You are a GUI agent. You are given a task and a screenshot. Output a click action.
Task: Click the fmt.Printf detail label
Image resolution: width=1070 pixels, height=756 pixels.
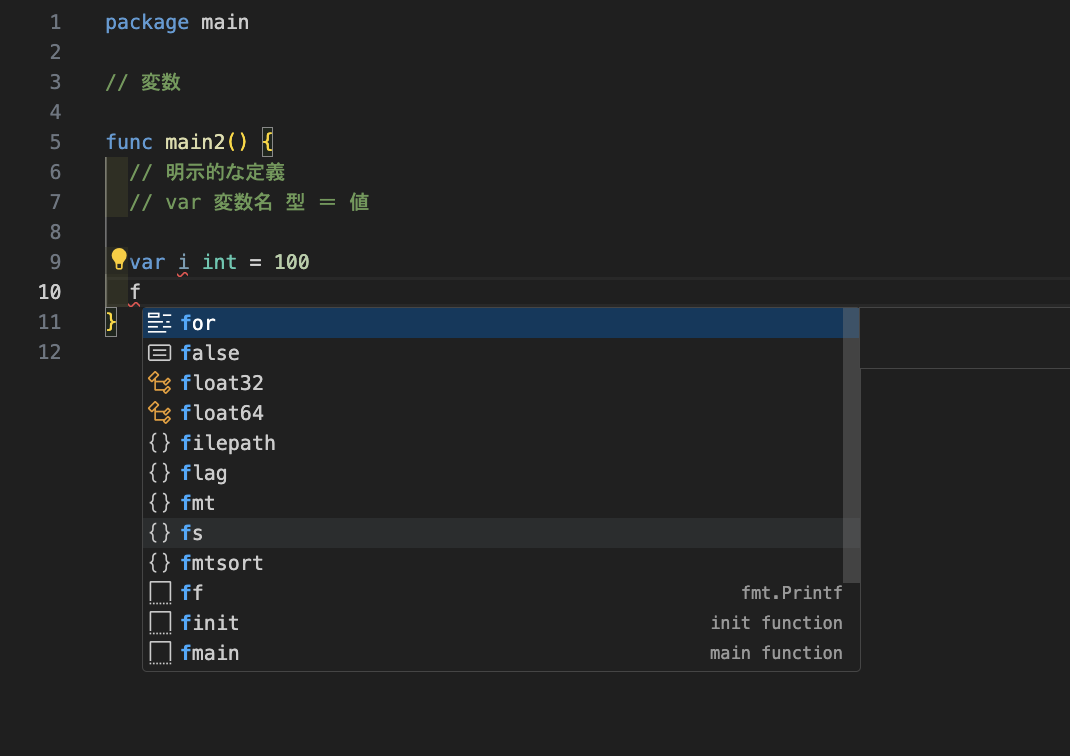tap(792, 593)
